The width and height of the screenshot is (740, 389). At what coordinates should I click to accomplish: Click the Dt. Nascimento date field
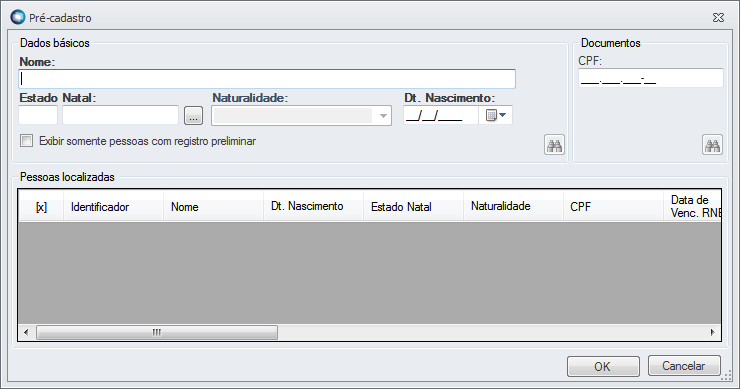441,115
